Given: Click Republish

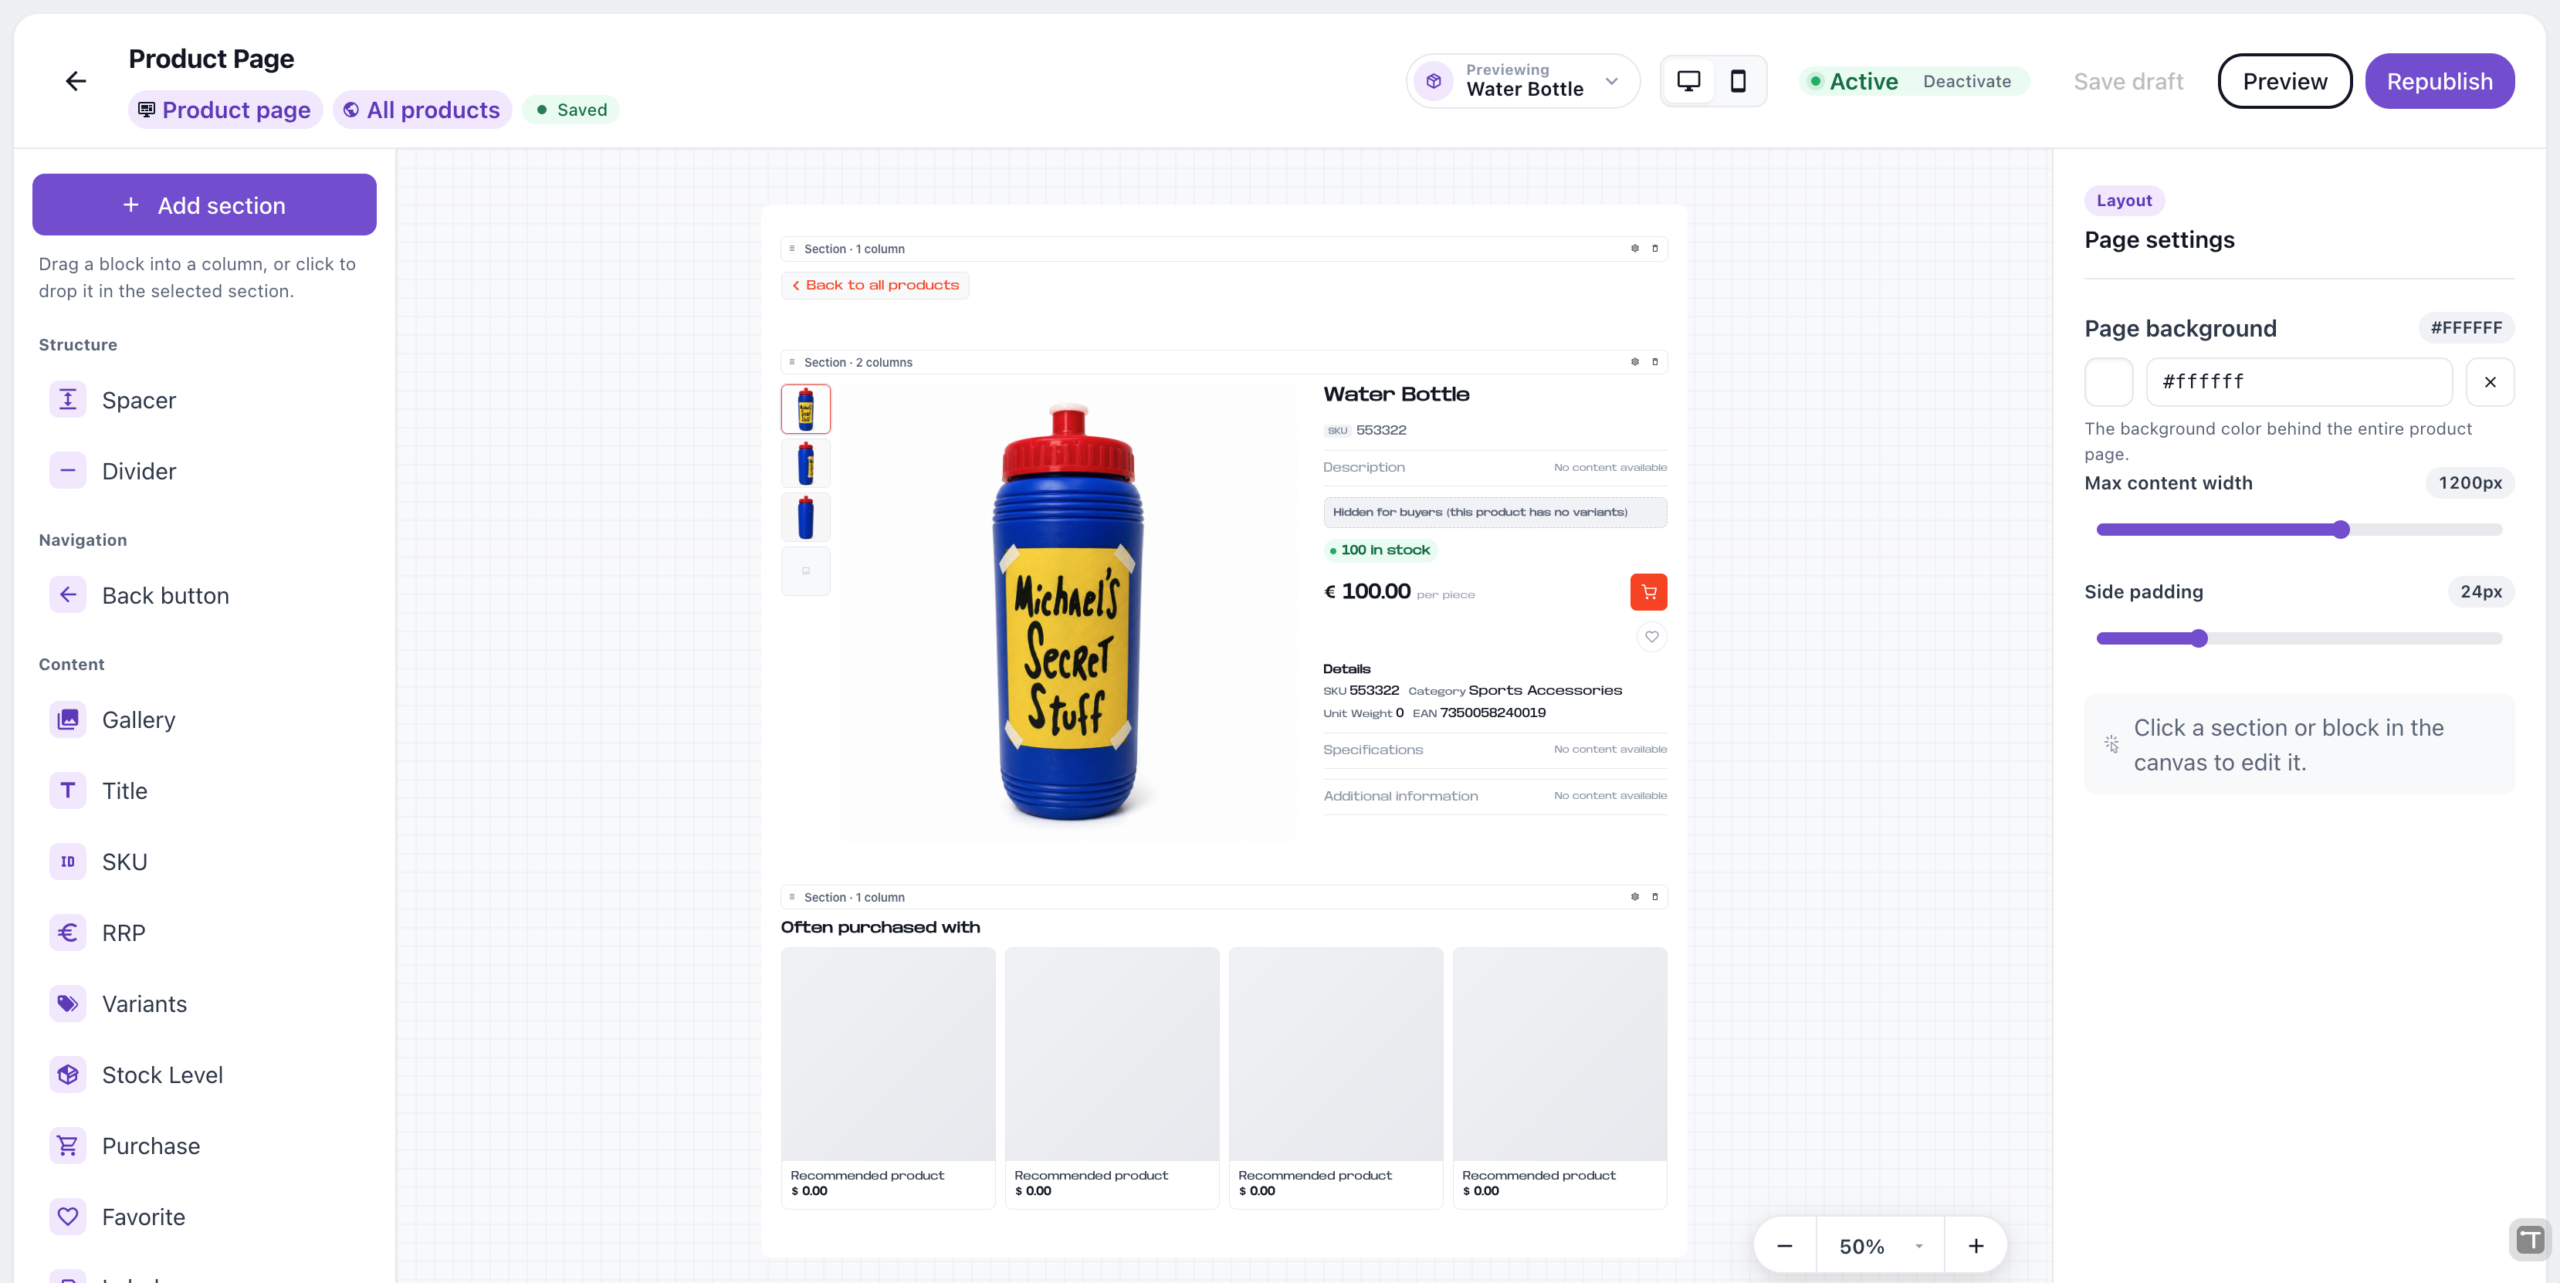Looking at the screenshot, I should tap(2439, 81).
